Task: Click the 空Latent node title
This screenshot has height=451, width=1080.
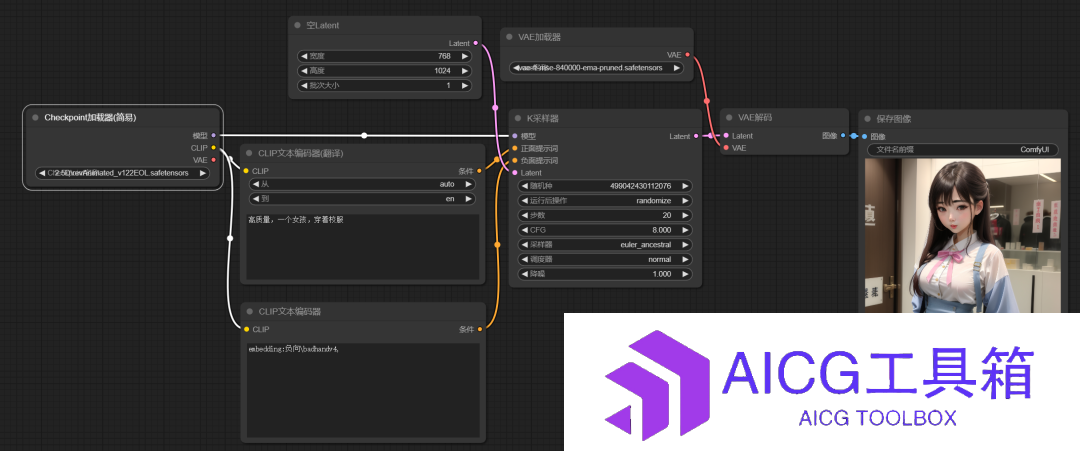Action: 322,25
